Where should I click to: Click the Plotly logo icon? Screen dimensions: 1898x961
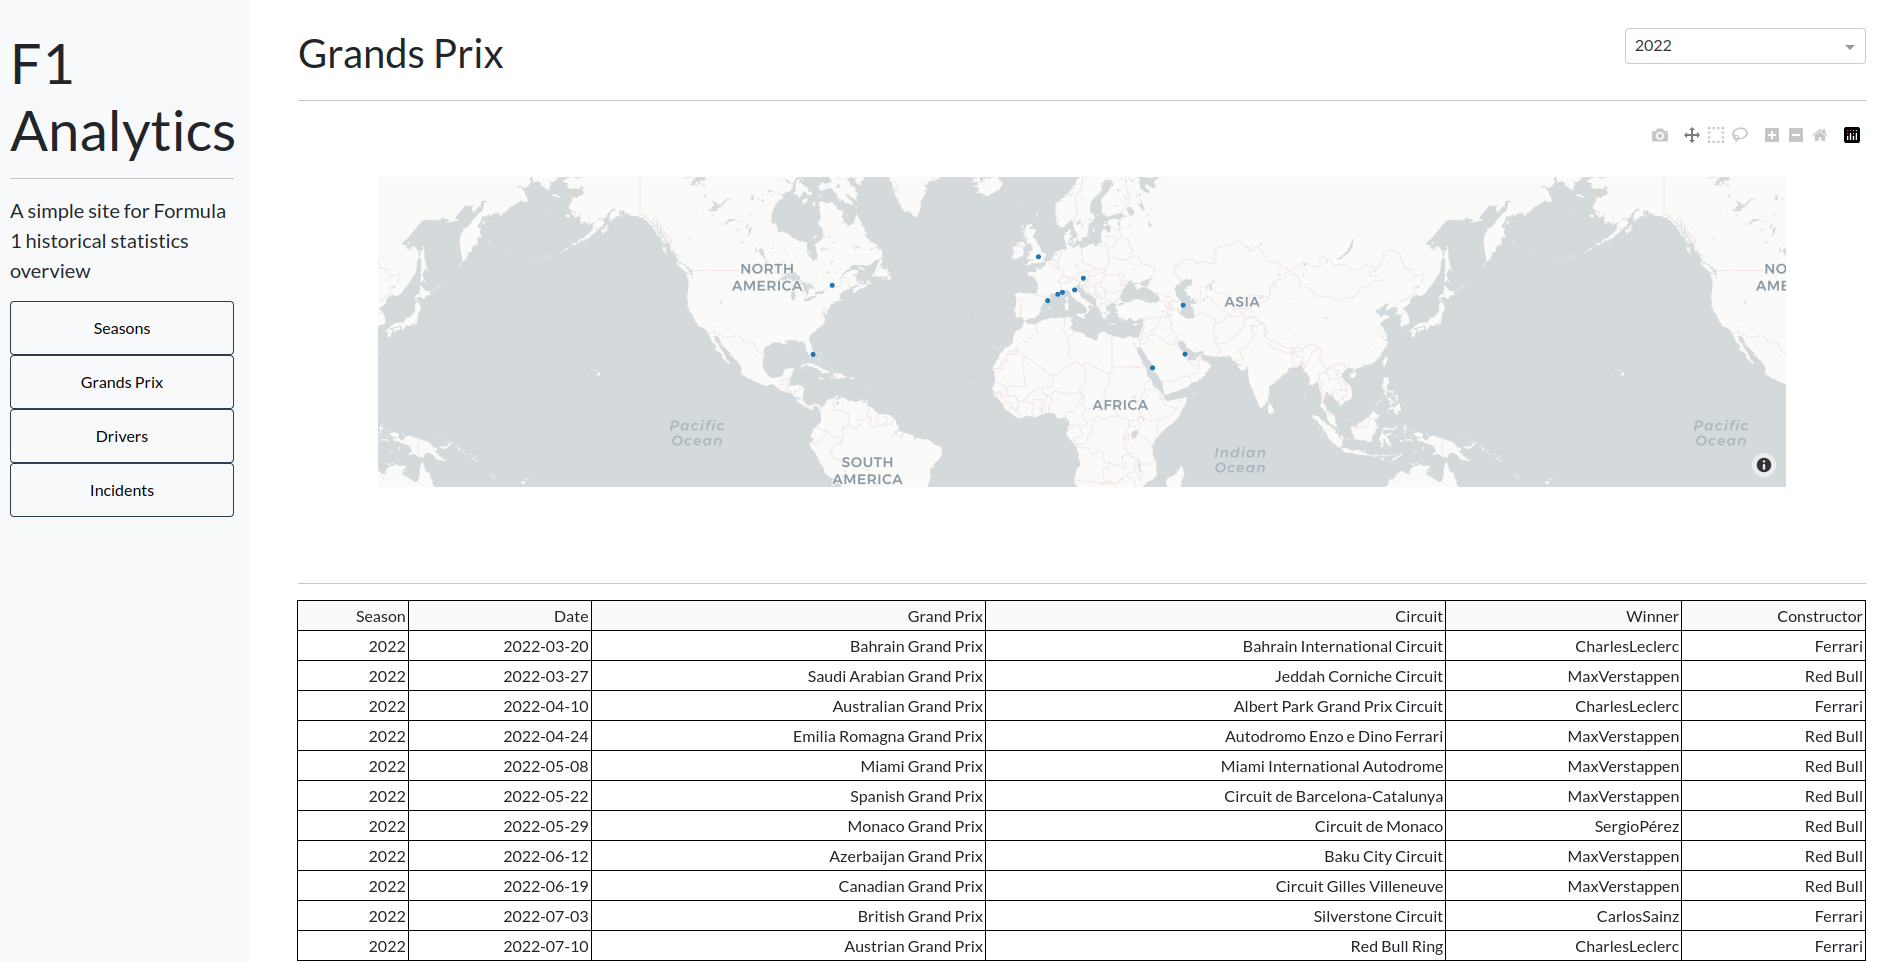(1852, 135)
